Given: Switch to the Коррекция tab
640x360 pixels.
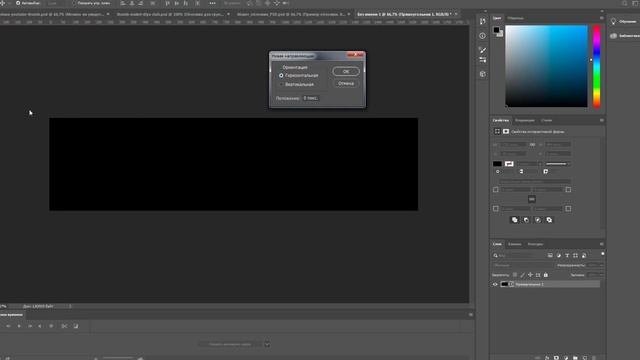Looking at the screenshot, I should point(524,120).
